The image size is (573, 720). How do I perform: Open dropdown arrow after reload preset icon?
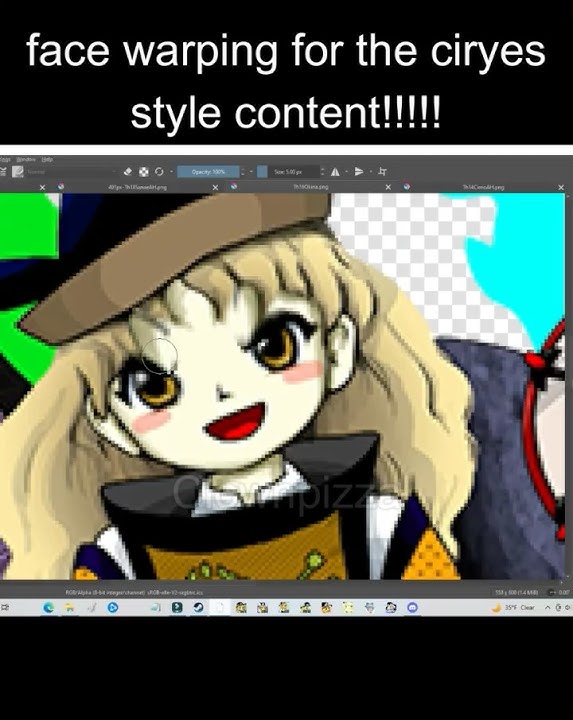coord(171,172)
